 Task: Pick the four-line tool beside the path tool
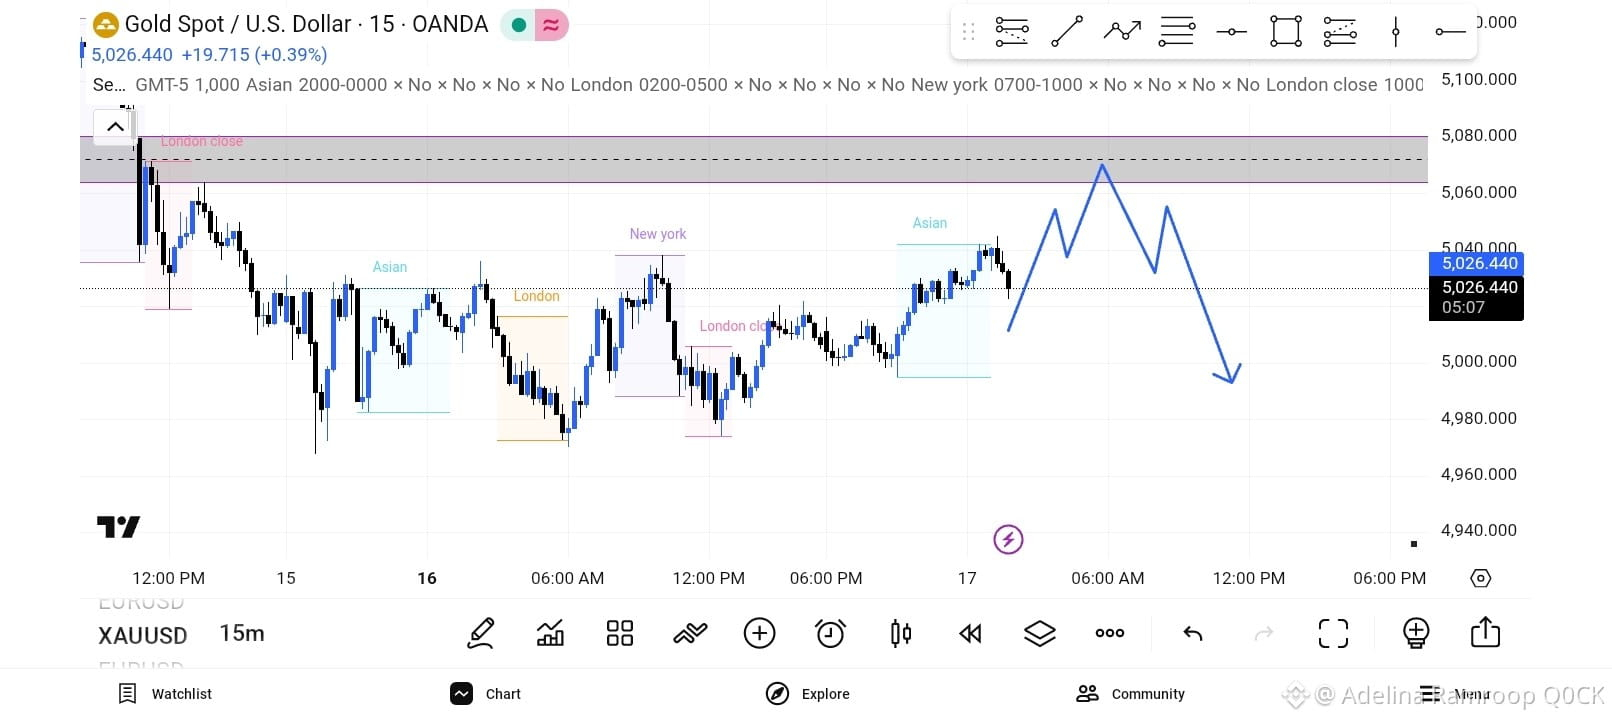(1177, 32)
